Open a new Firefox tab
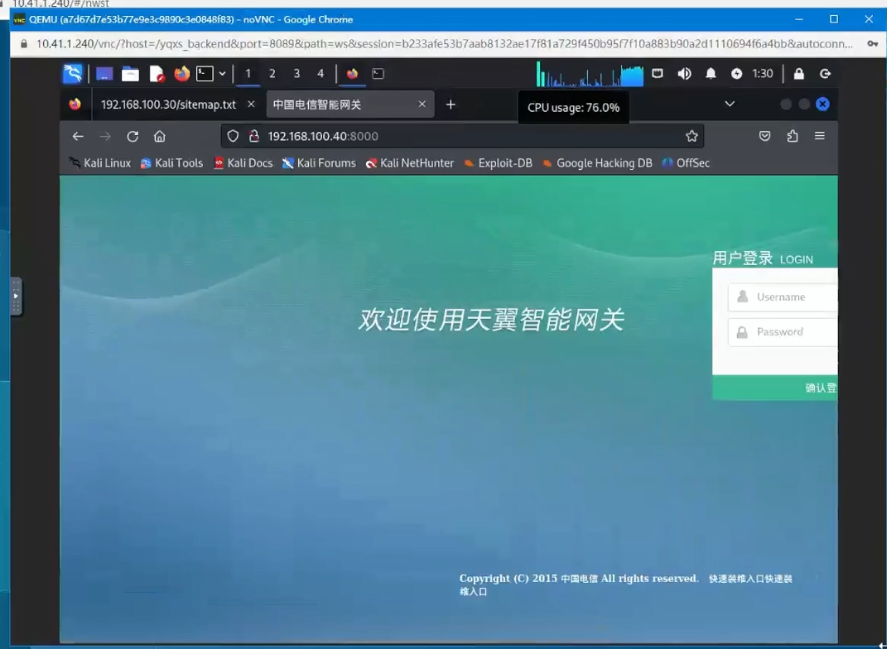The width and height of the screenshot is (887, 649). pos(451,105)
